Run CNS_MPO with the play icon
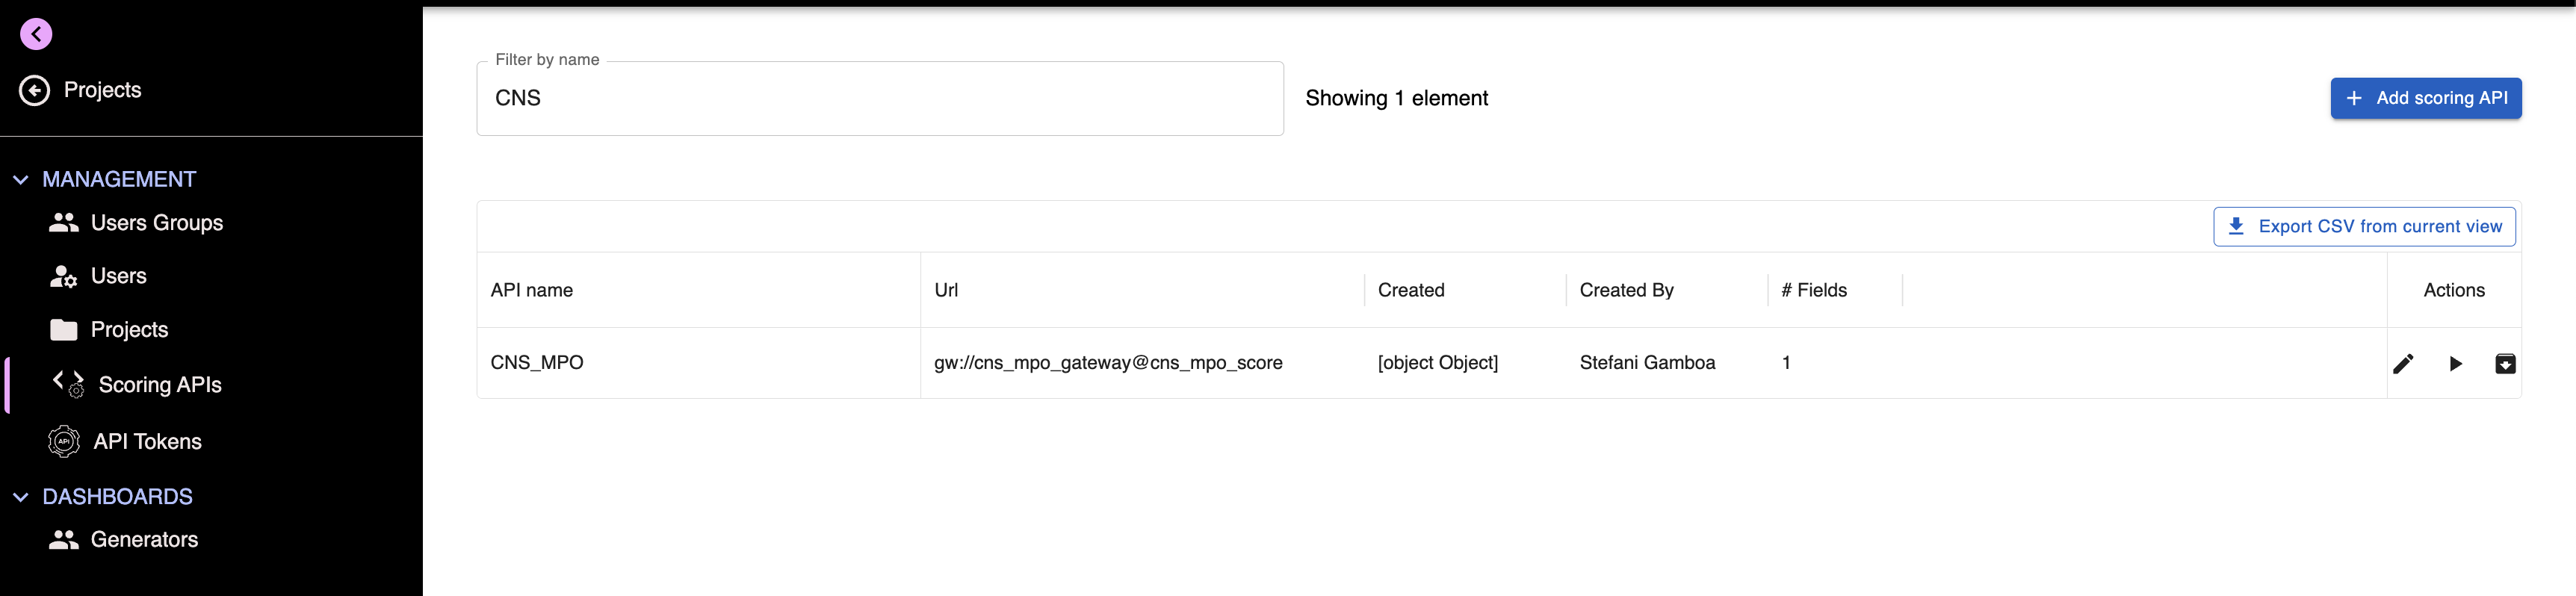2576x596 pixels. tap(2455, 363)
